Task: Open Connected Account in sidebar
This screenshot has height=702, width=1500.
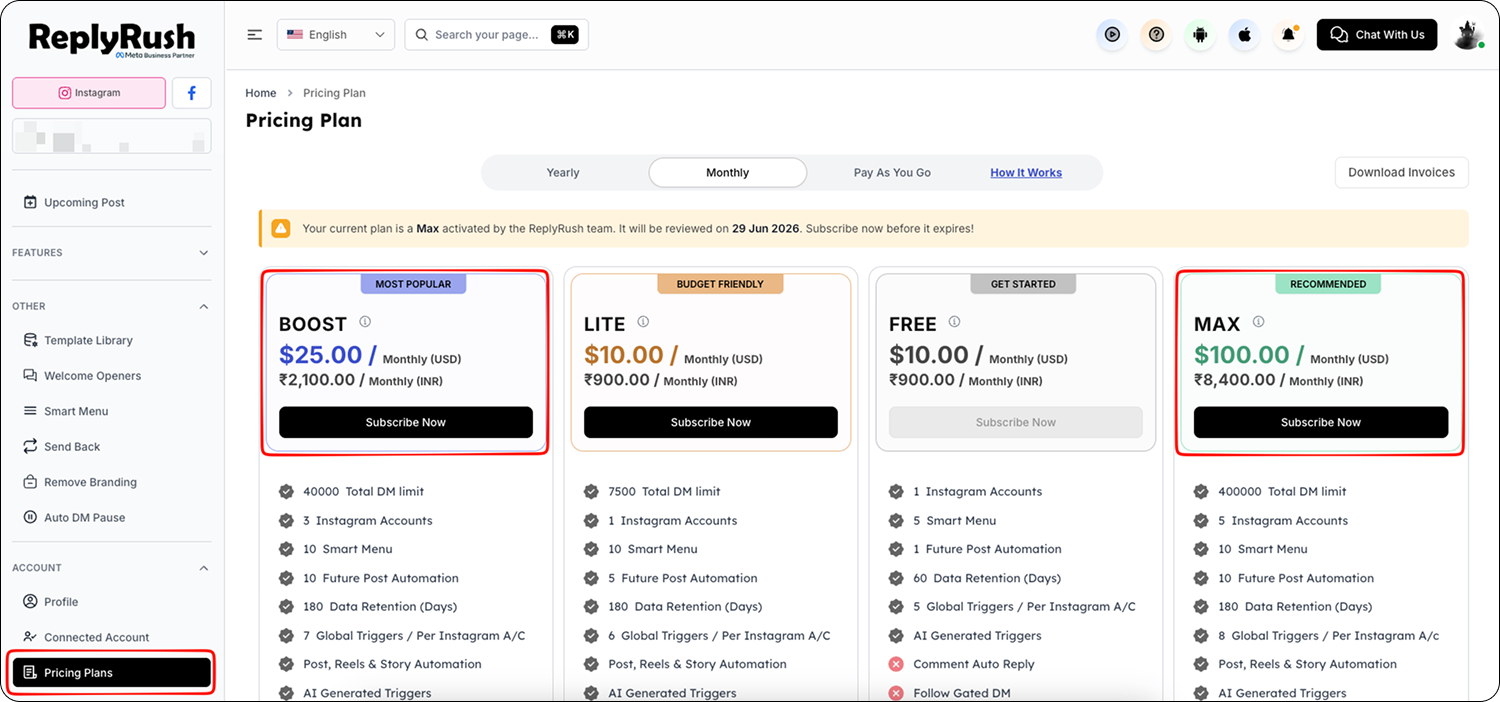Action: pos(86,637)
